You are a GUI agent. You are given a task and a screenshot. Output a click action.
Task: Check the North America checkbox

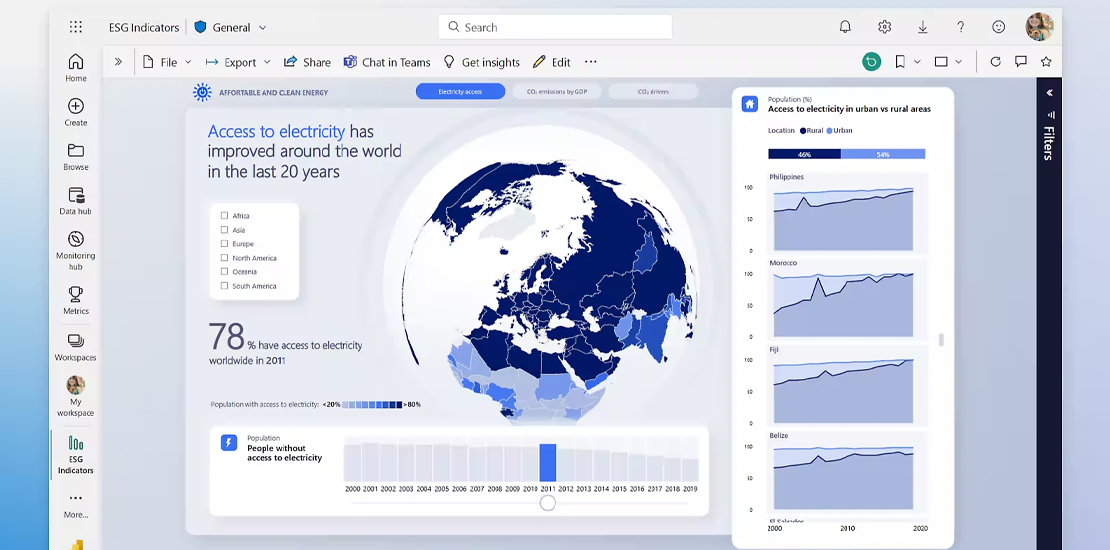(224, 258)
